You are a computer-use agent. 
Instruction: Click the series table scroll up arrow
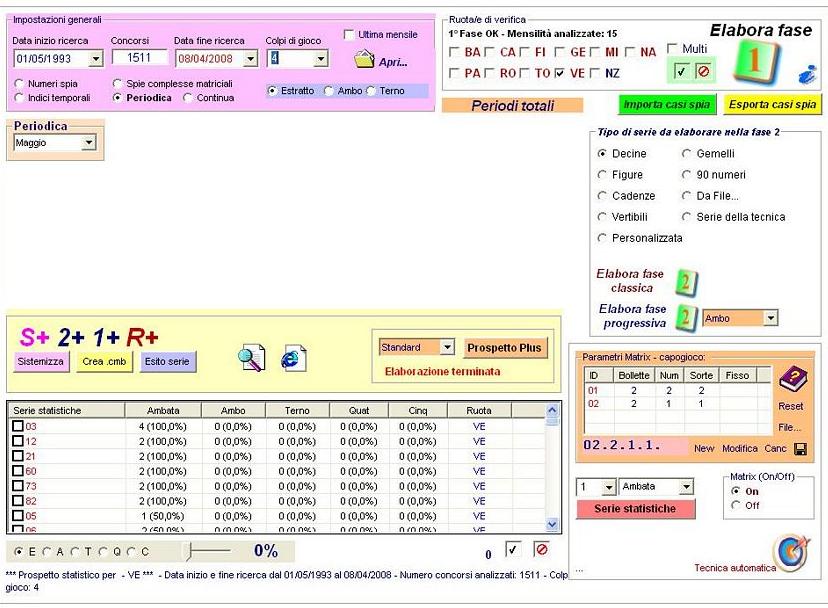click(x=552, y=410)
